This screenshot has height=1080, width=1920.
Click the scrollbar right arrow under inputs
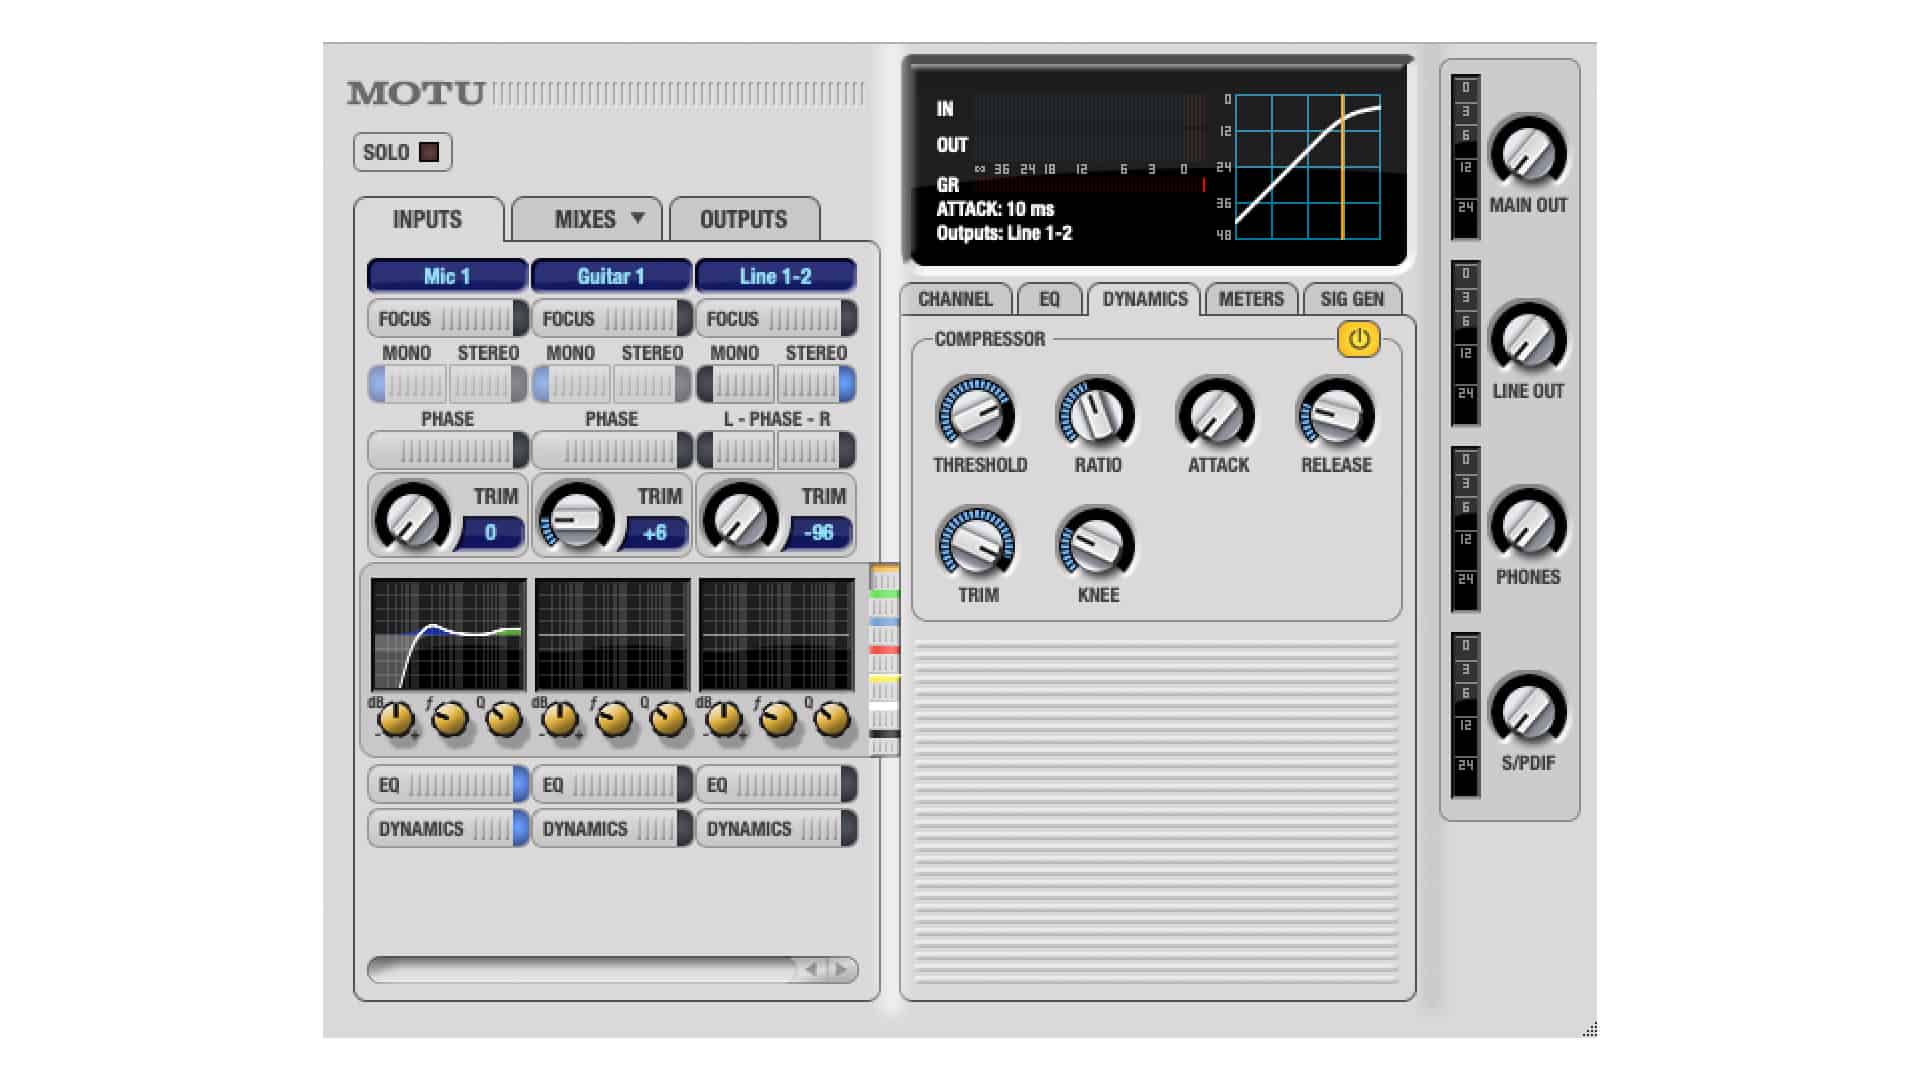[841, 969]
